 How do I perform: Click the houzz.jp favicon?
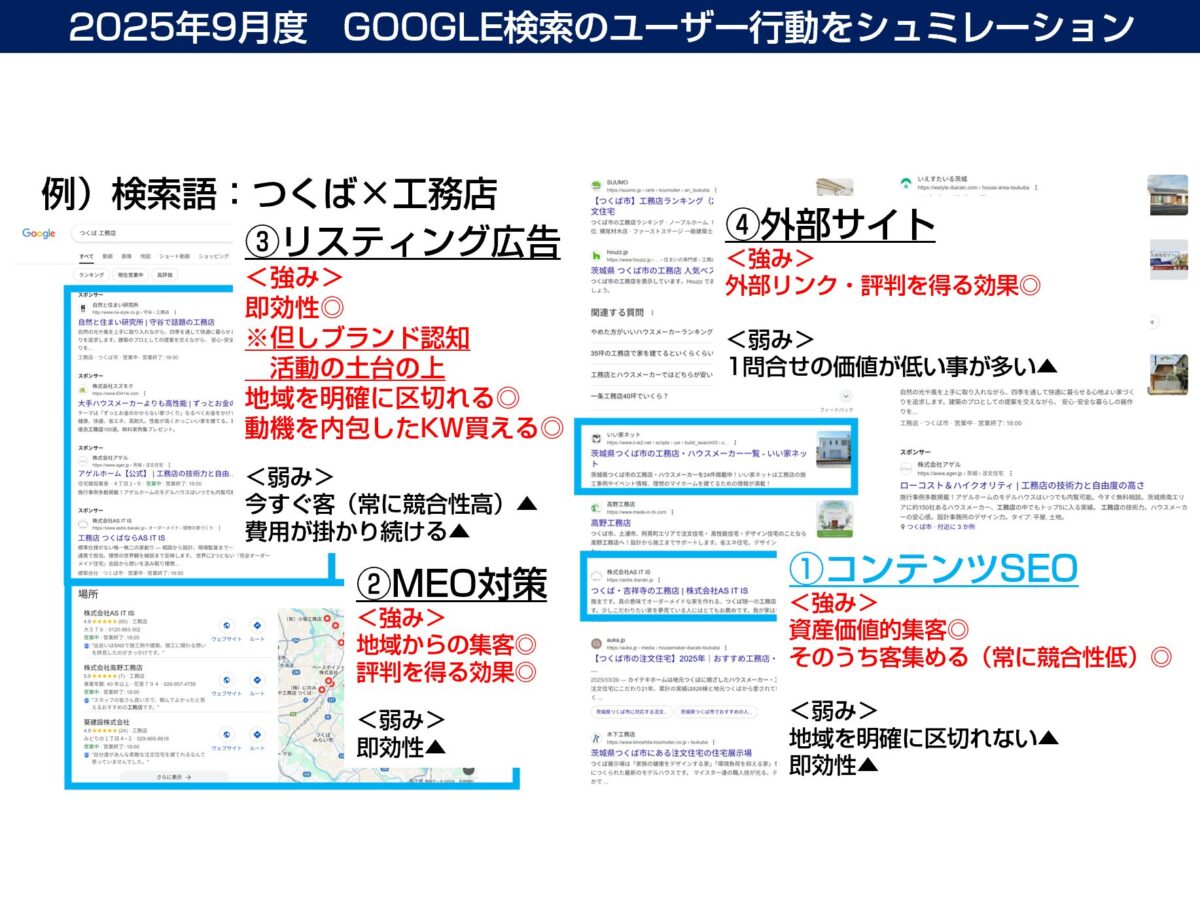tap(596, 256)
